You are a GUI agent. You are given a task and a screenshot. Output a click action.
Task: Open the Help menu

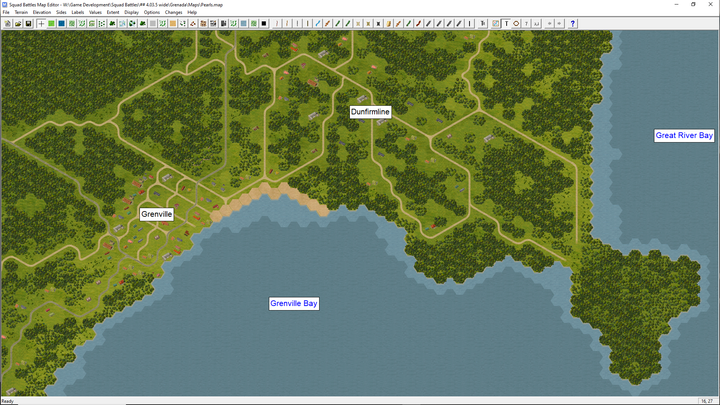[192, 12]
